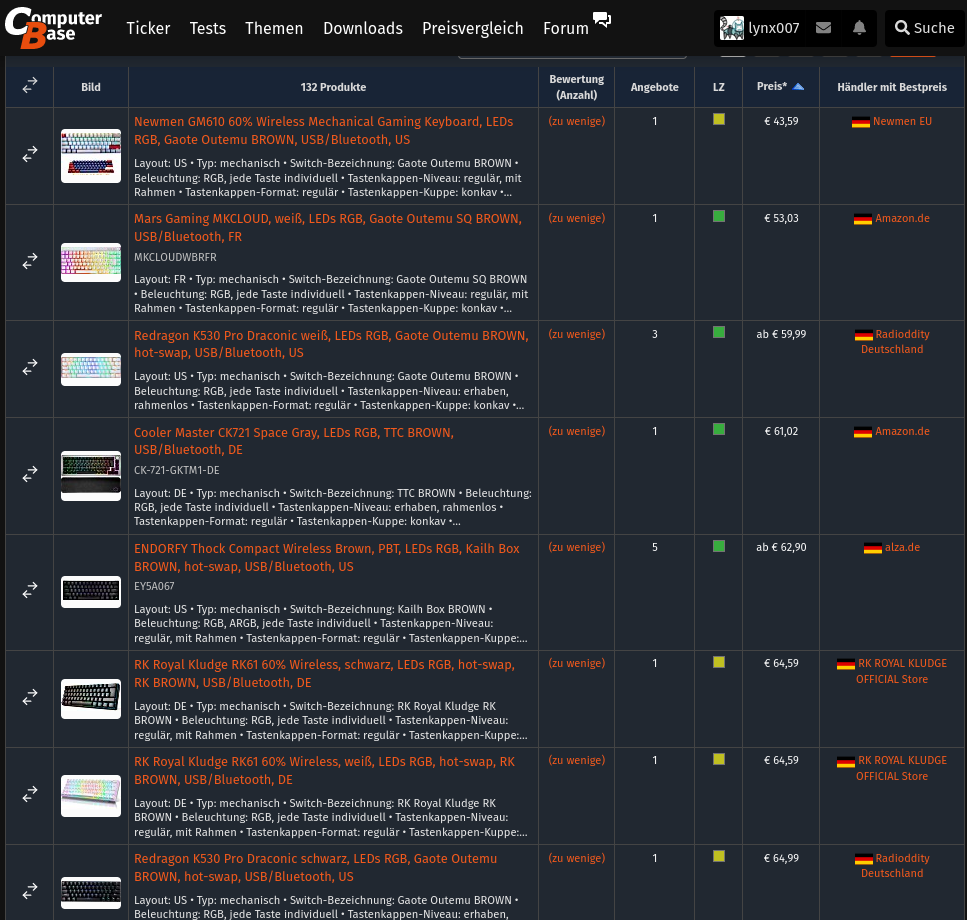Click green availability square for ENDORFY Thock
The height and width of the screenshot is (920, 967).
718,546
